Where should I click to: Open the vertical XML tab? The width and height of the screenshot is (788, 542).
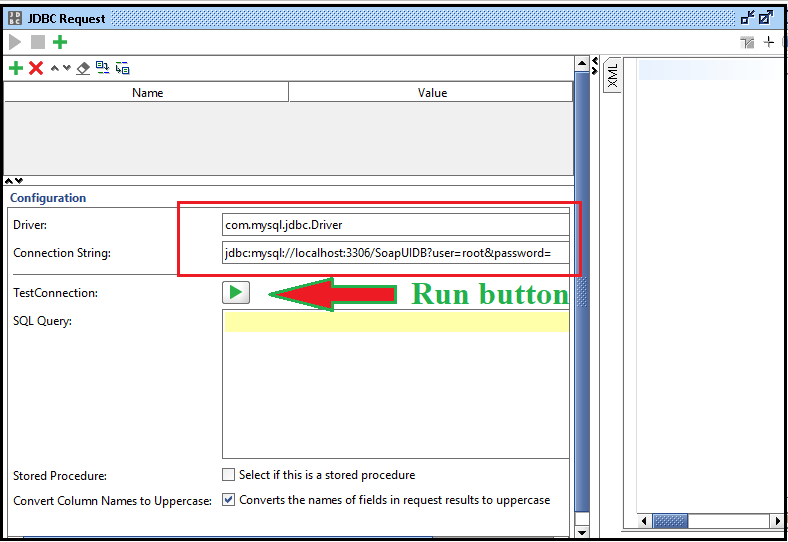pyautogui.click(x=612, y=75)
